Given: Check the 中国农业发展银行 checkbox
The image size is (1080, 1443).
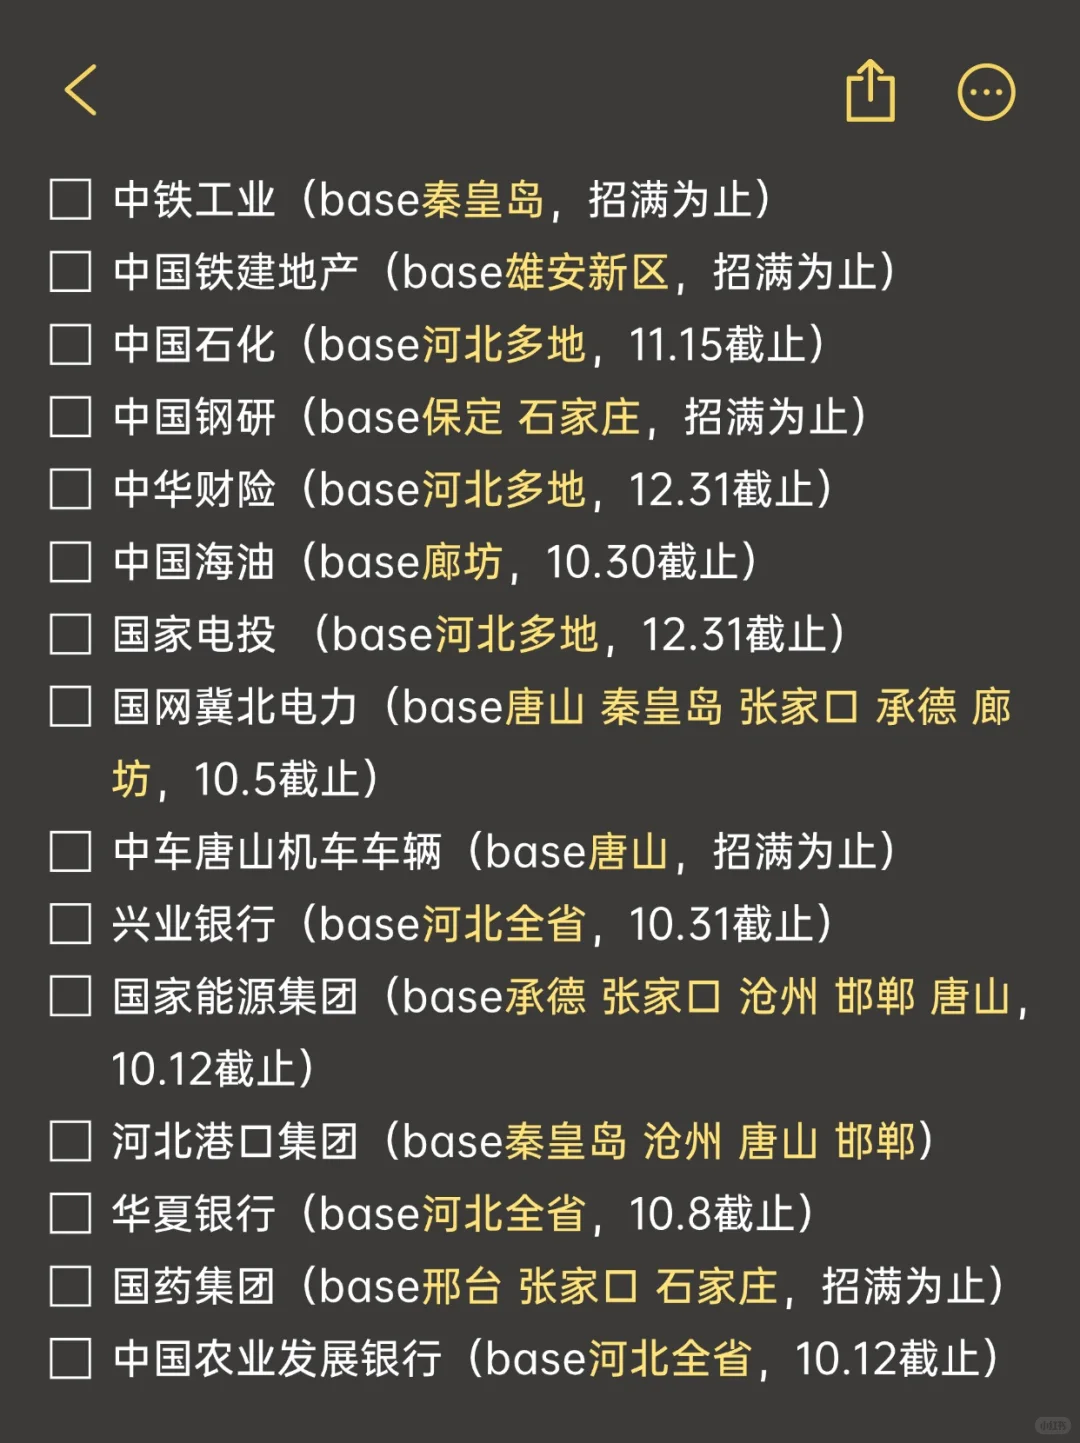Looking at the screenshot, I should 71,1359.
